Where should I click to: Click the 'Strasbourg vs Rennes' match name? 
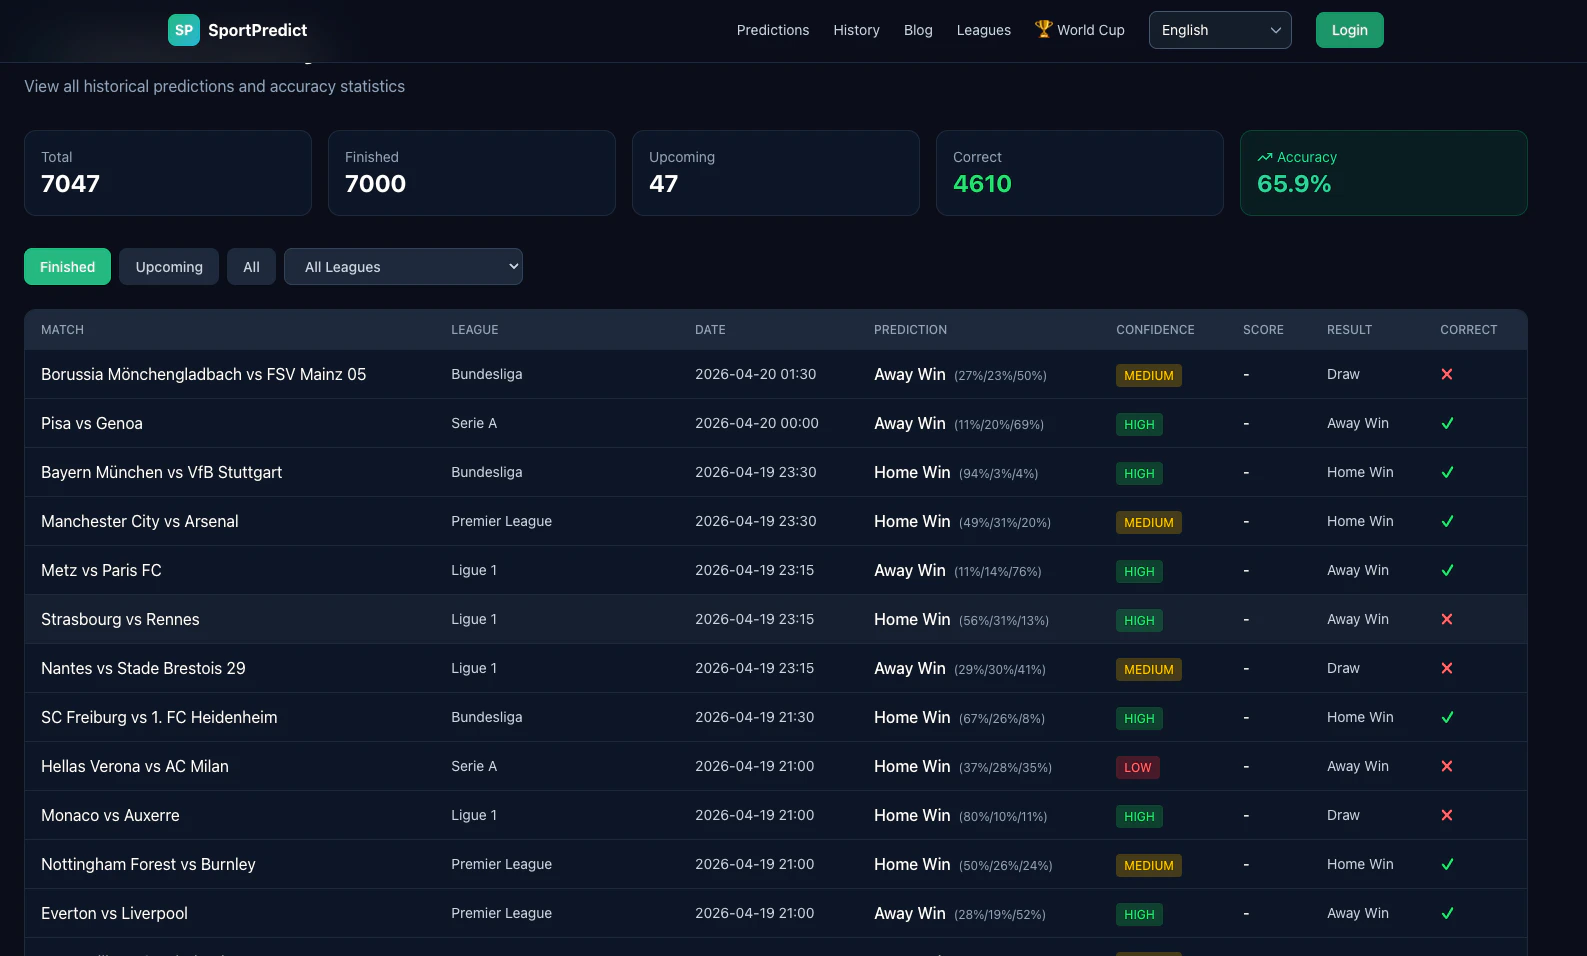click(x=120, y=619)
